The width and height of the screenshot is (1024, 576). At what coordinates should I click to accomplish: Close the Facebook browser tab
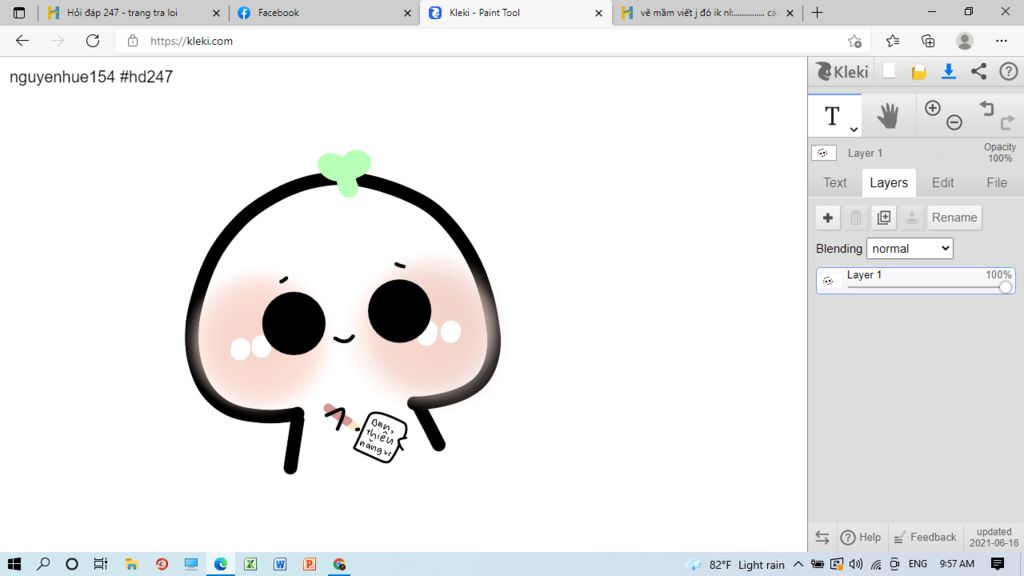[x=408, y=12]
